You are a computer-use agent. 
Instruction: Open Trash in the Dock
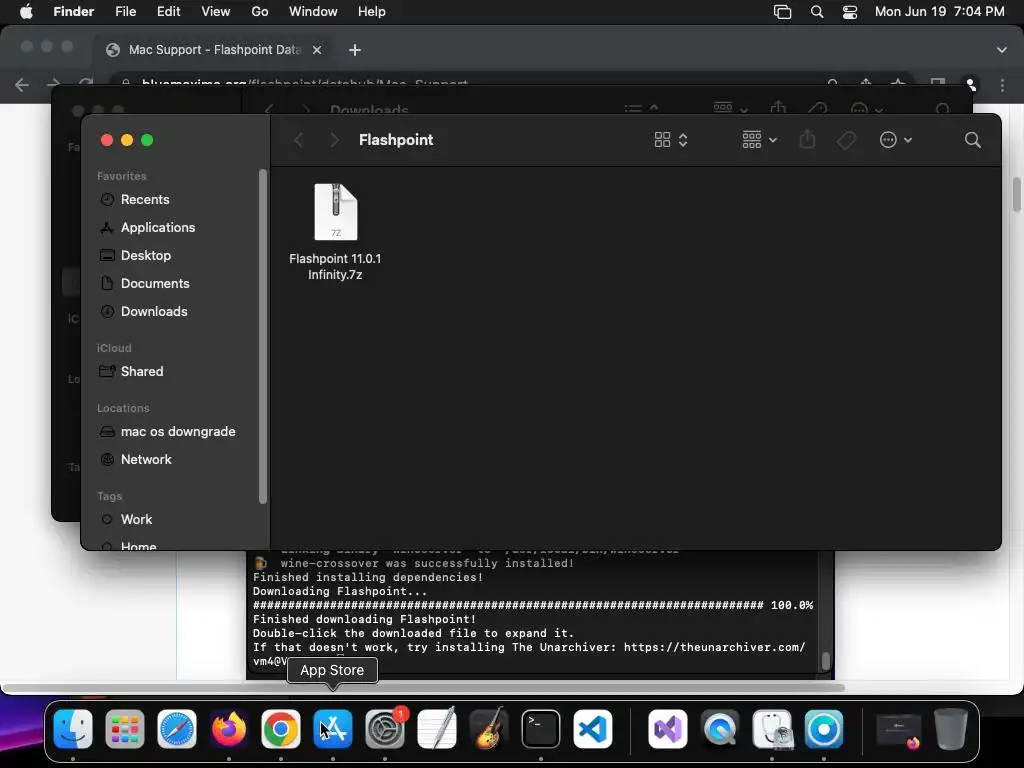click(951, 729)
